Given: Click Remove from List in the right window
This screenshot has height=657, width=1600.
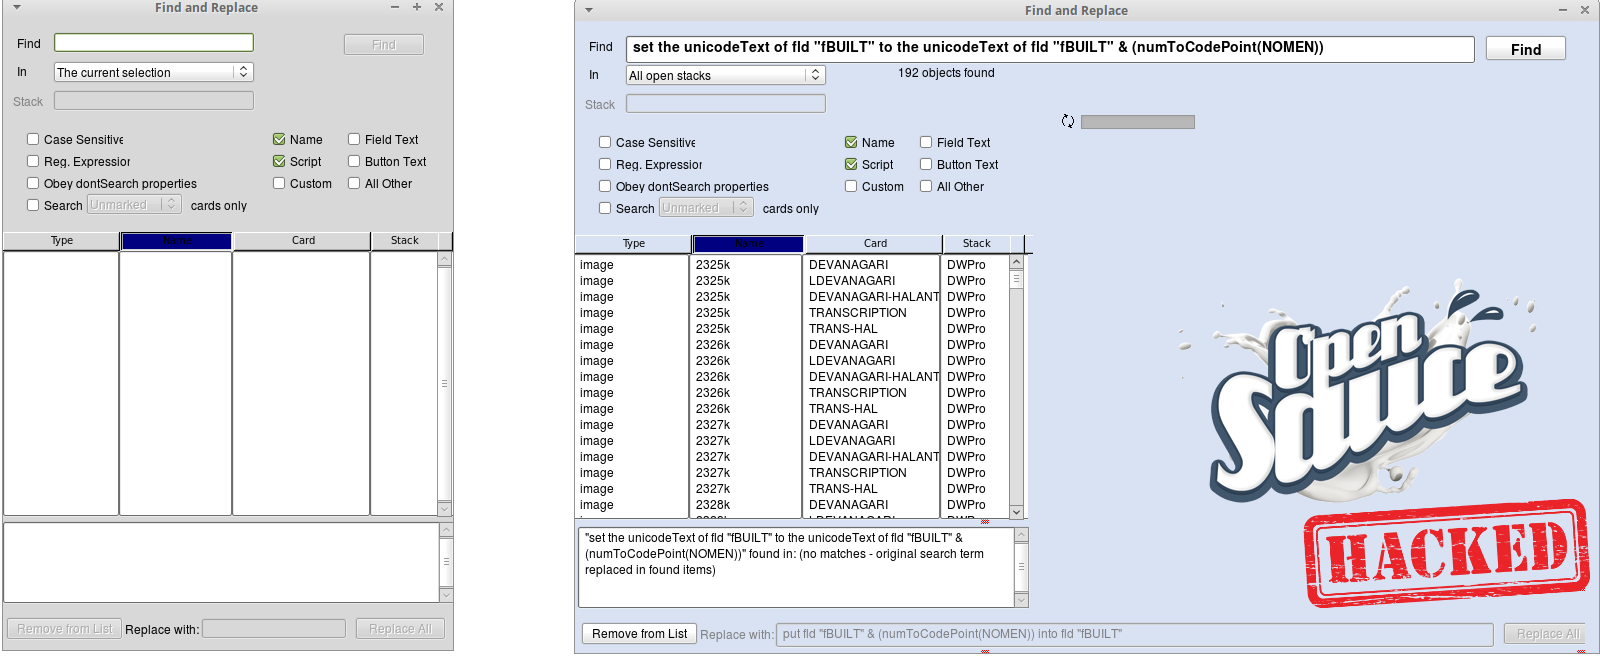Looking at the screenshot, I should [639, 634].
